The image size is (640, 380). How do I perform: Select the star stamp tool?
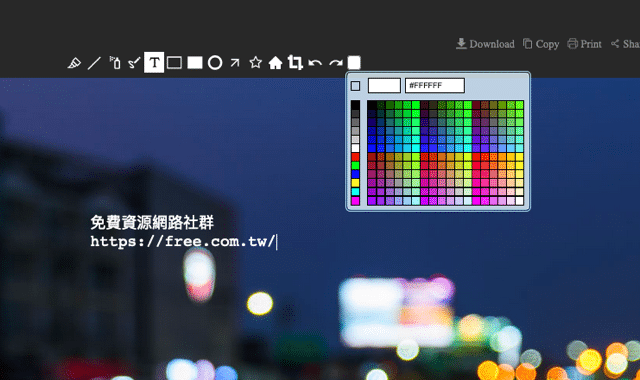click(x=256, y=63)
